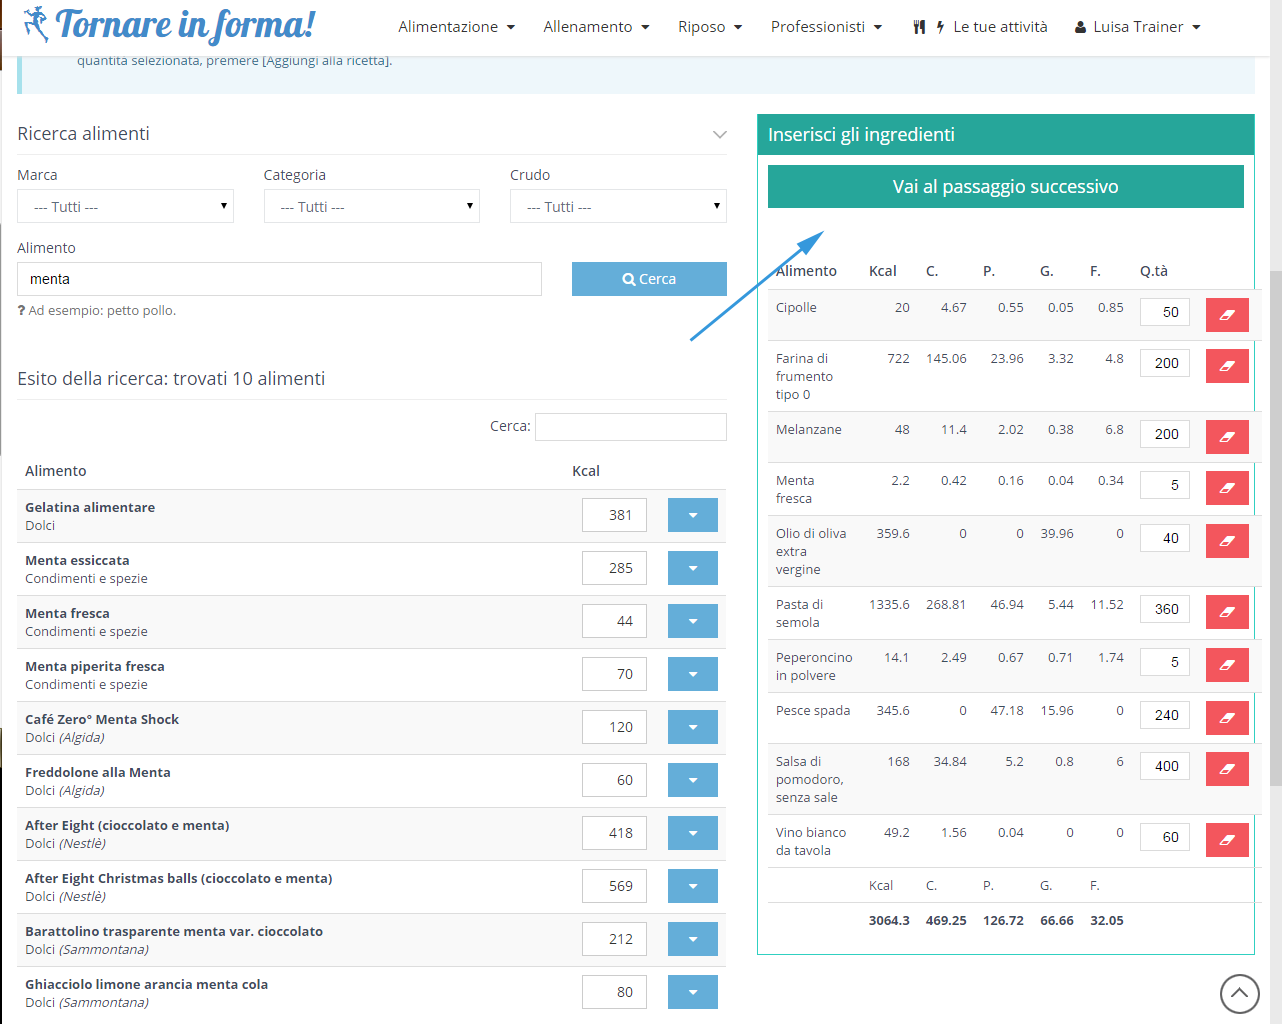Screen dimensions: 1282x1024
Task: Open blue dropdown for Gelatina alimentare
Action: (692, 515)
